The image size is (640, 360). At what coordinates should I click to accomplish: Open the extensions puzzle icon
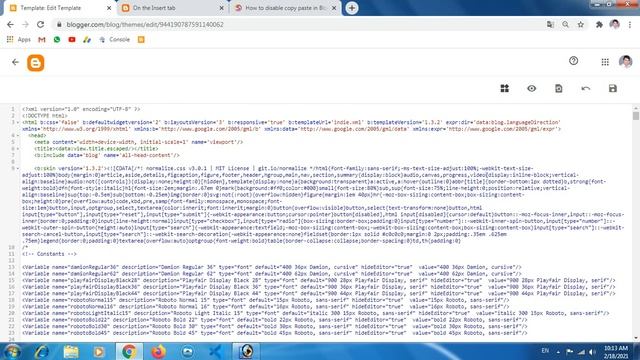599,24
